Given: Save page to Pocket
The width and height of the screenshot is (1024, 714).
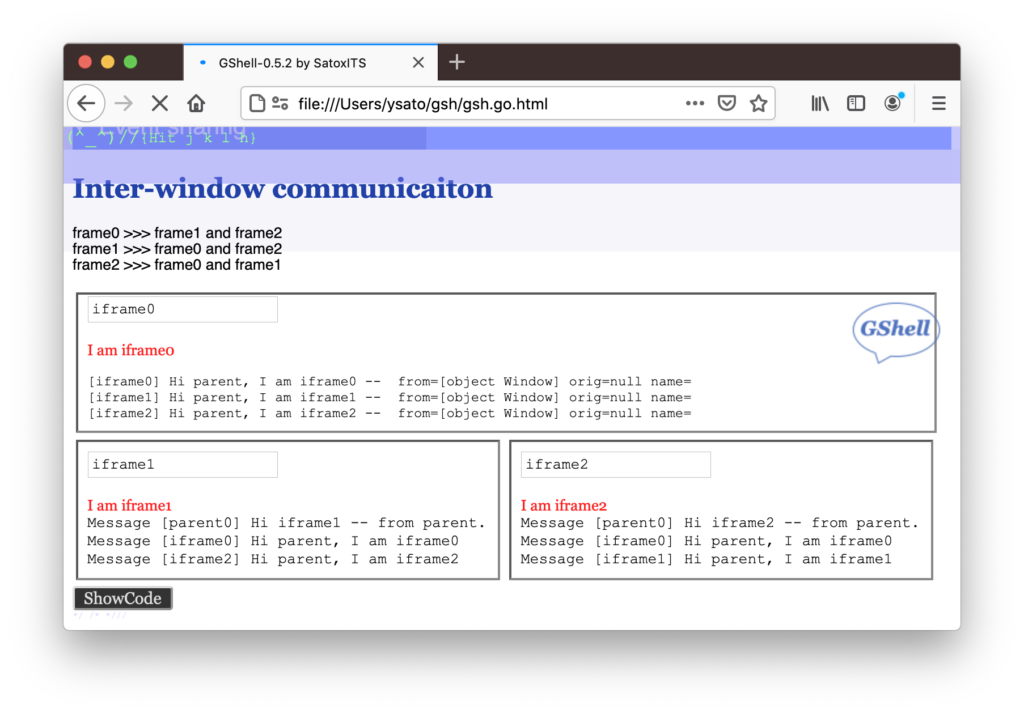Looking at the screenshot, I should pyautogui.click(x=728, y=103).
